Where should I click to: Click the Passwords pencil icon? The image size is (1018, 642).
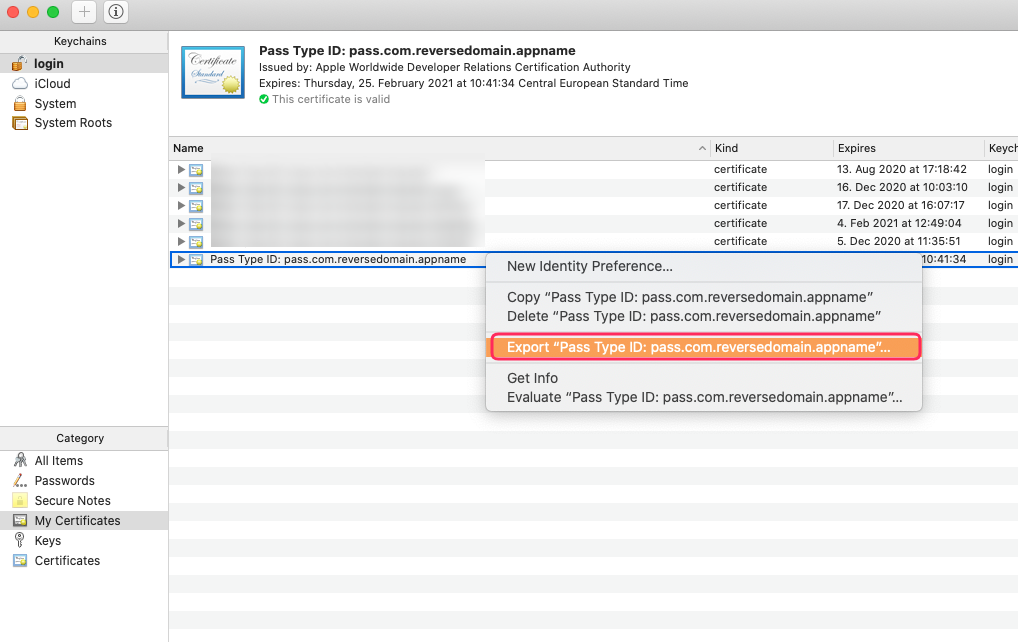click(x=20, y=480)
